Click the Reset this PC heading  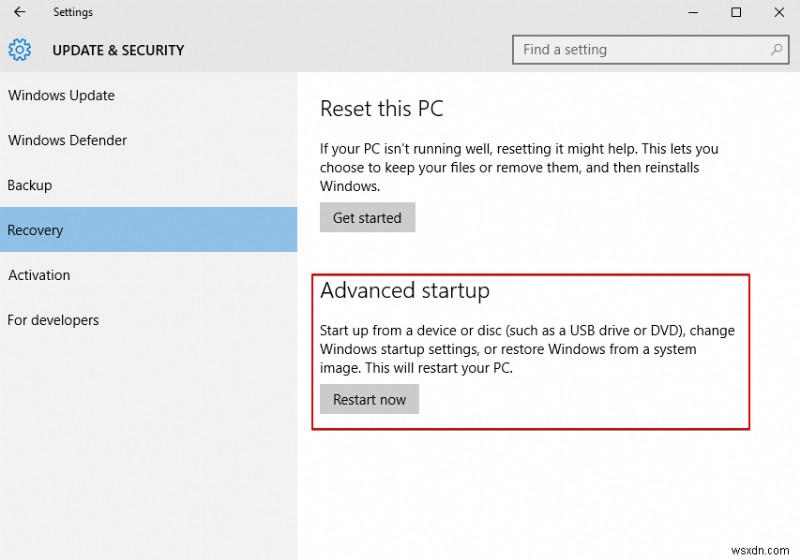pos(382,109)
